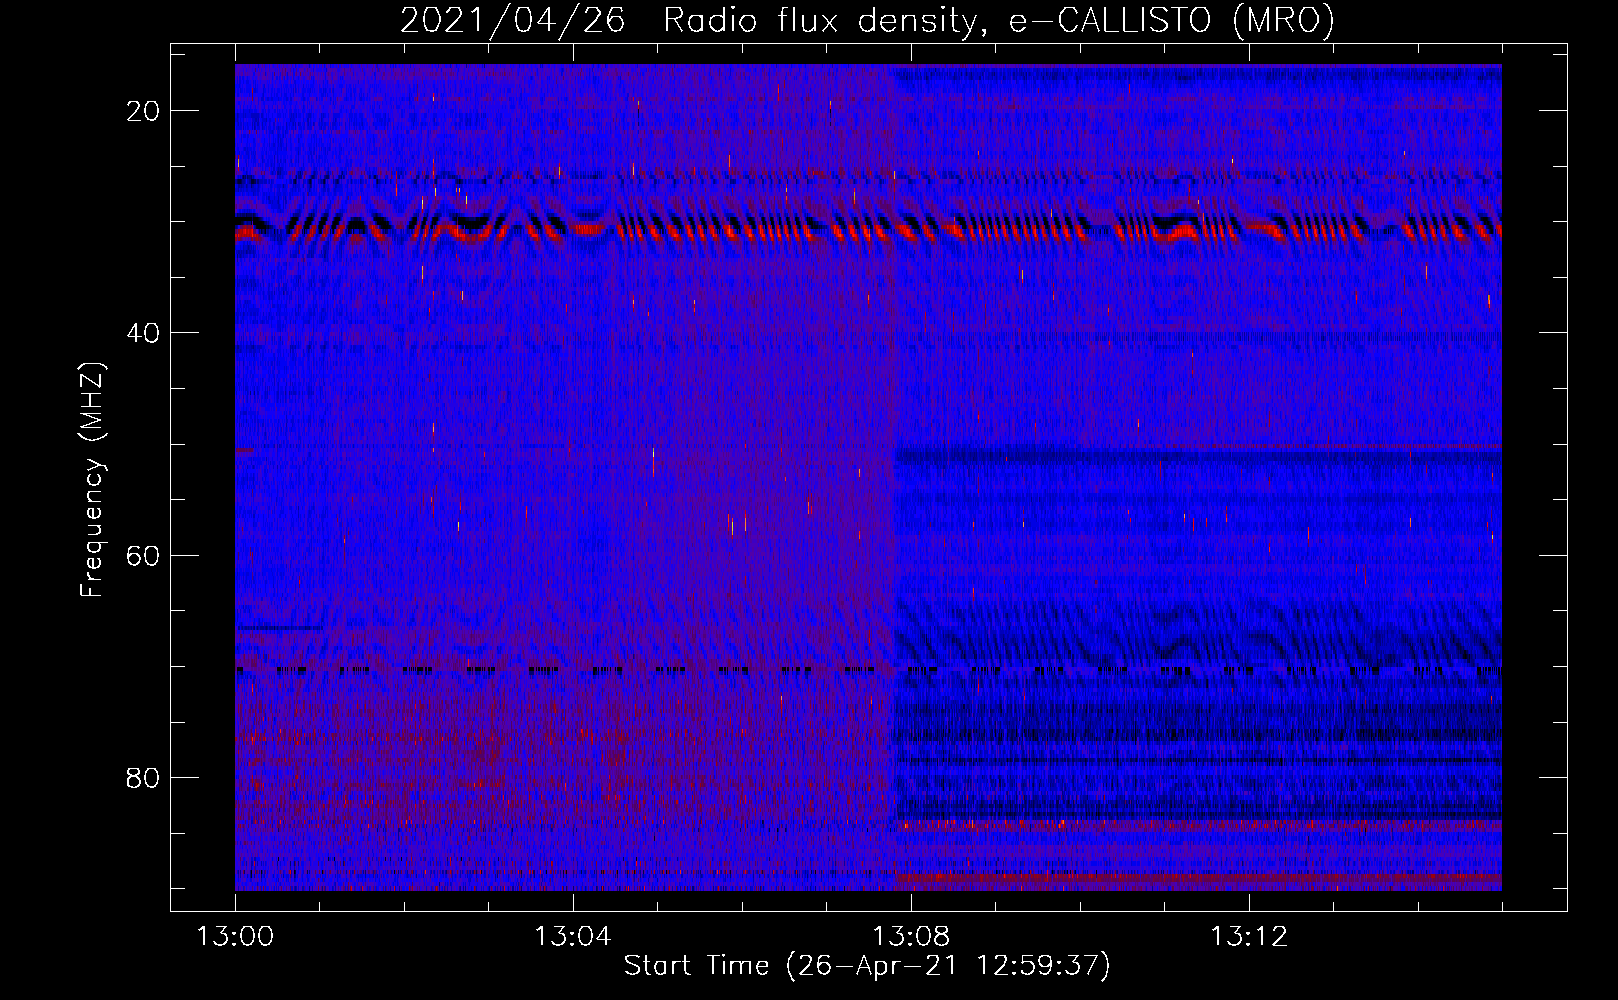Click the 'Frequency (MHZ)' axis label
Image resolution: width=1618 pixels, height=1000 pixels.
point(91,479)
